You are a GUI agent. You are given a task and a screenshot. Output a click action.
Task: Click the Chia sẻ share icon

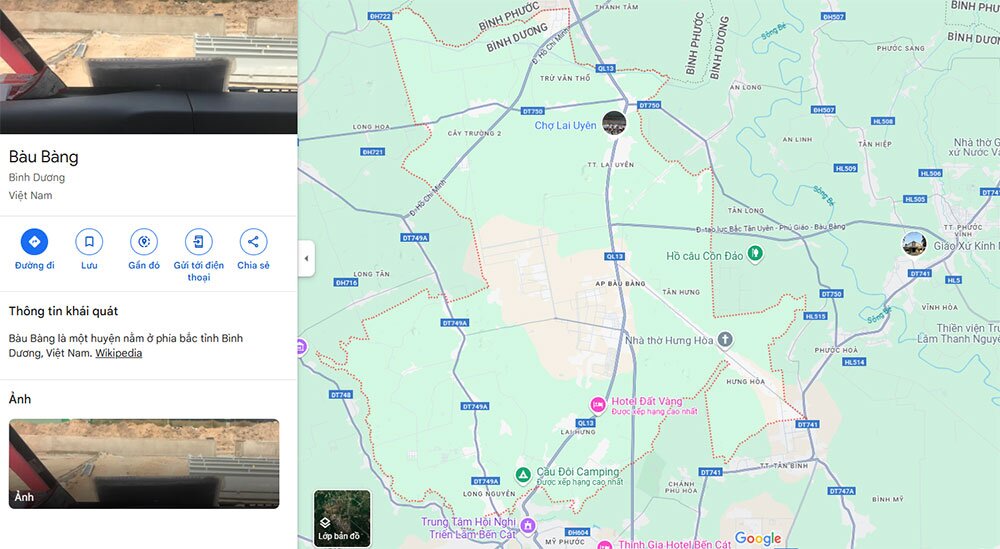pyautogui.click(x=253, y=242)
